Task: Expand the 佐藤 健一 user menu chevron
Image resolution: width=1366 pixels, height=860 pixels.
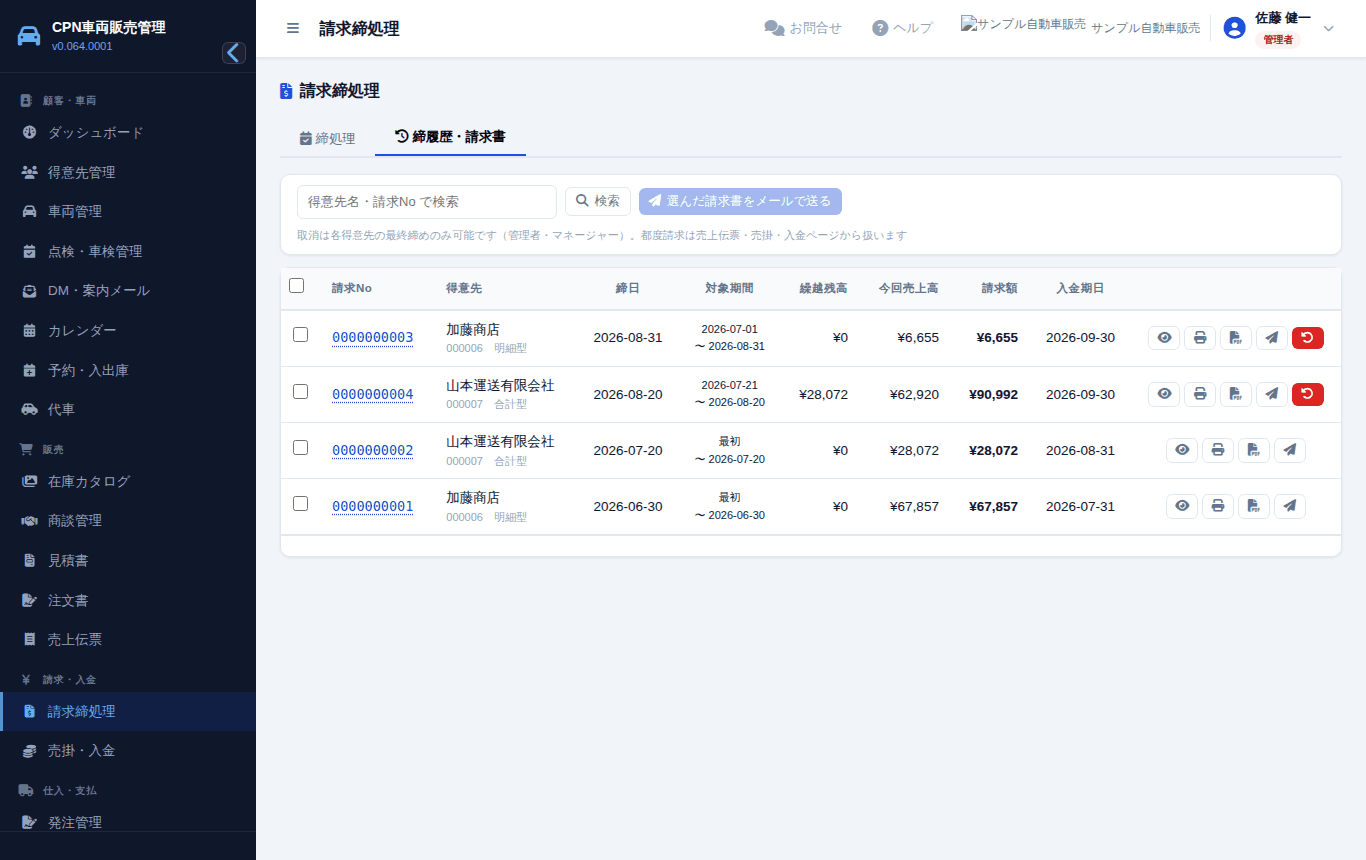Action: 1328,28
